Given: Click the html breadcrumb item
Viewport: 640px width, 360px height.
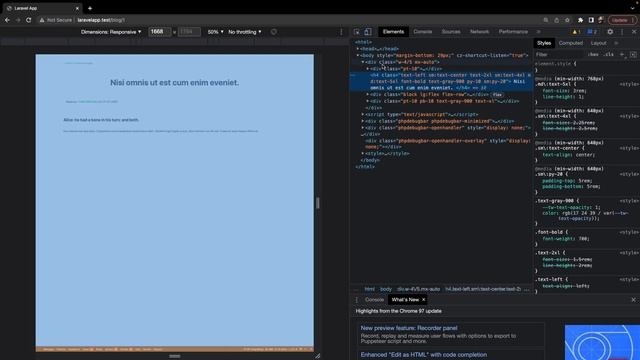Looking at the screenshot, I should tap(369, 289).
